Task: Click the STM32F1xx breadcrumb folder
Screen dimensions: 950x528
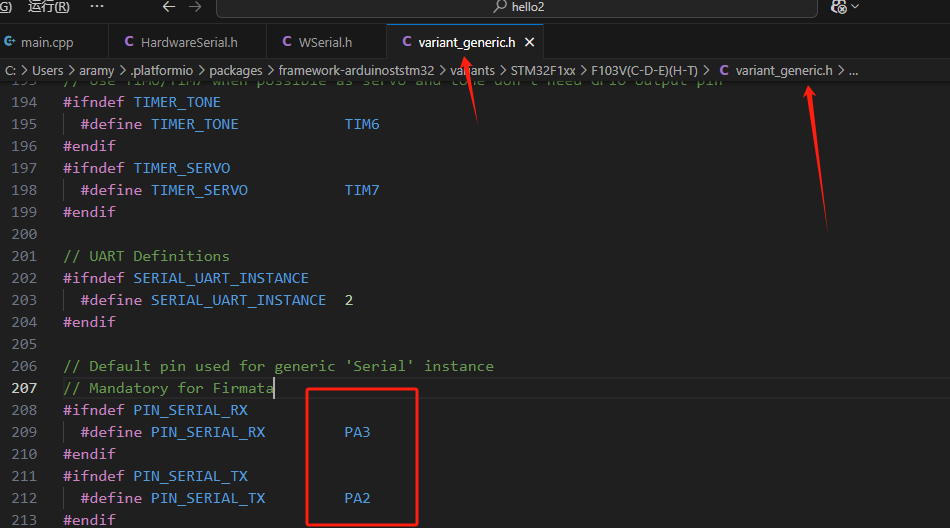Action: click(541, 70)
